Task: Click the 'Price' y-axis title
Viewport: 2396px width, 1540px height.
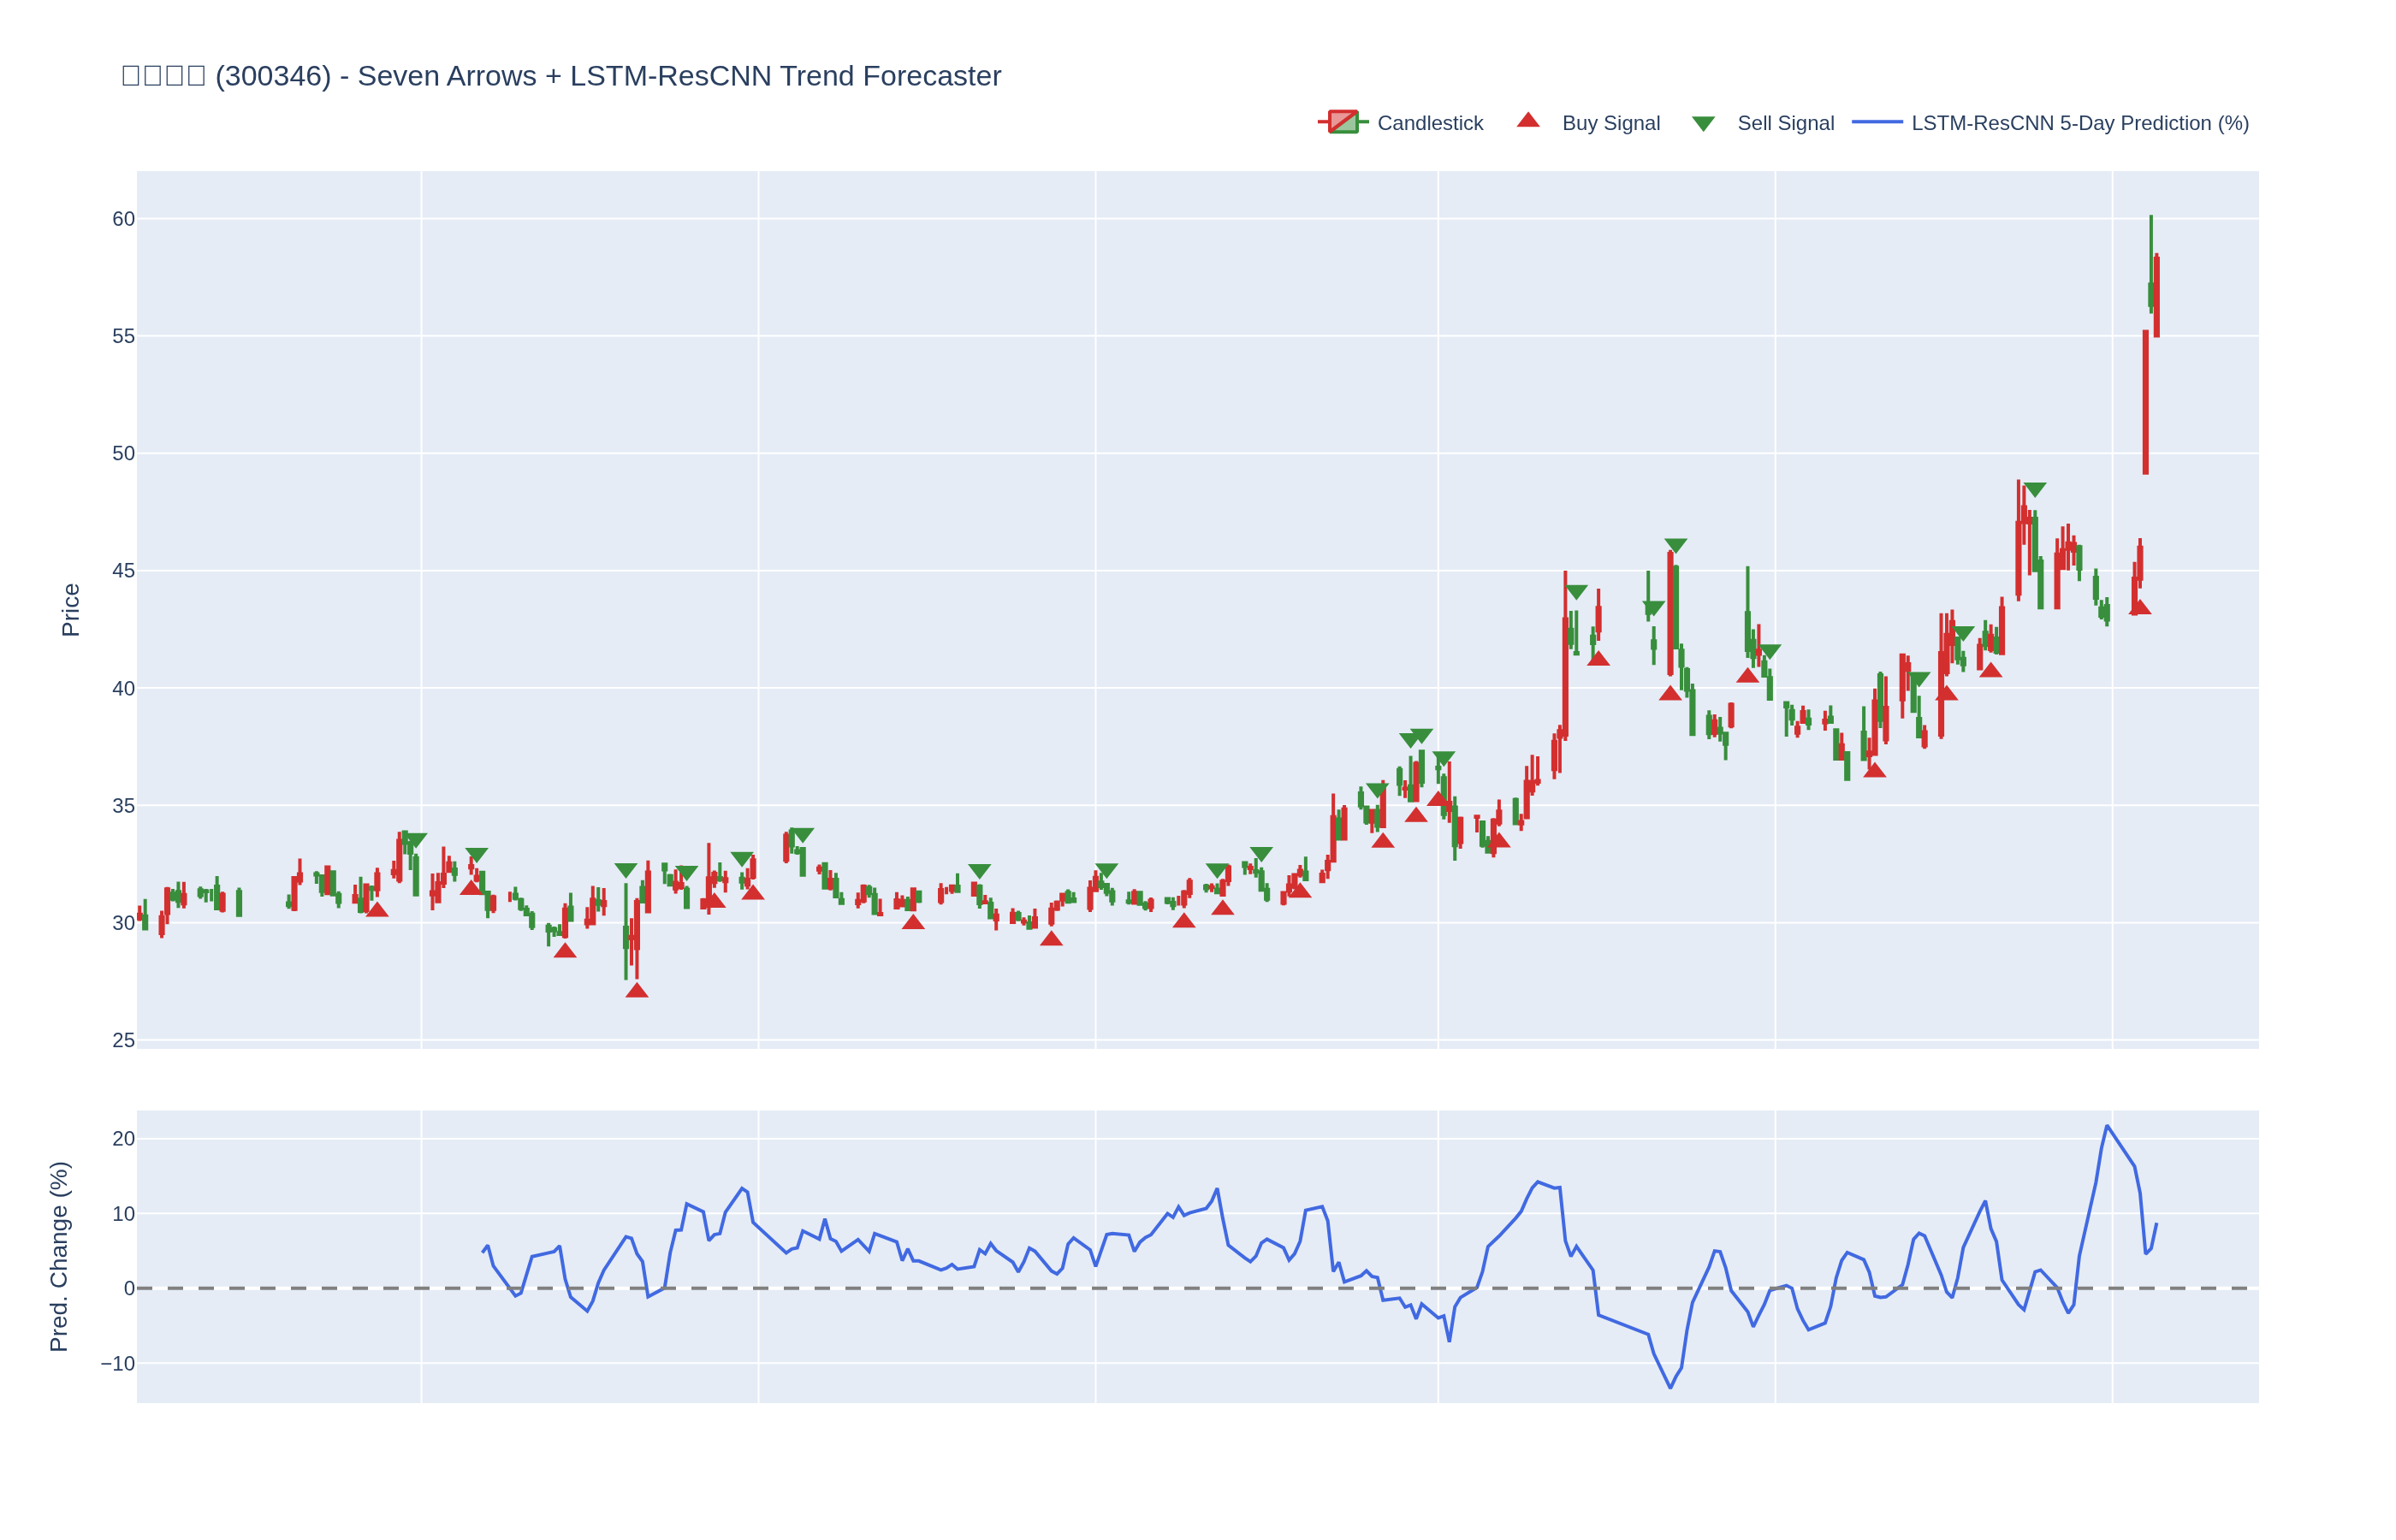Action: click(70, 610)
